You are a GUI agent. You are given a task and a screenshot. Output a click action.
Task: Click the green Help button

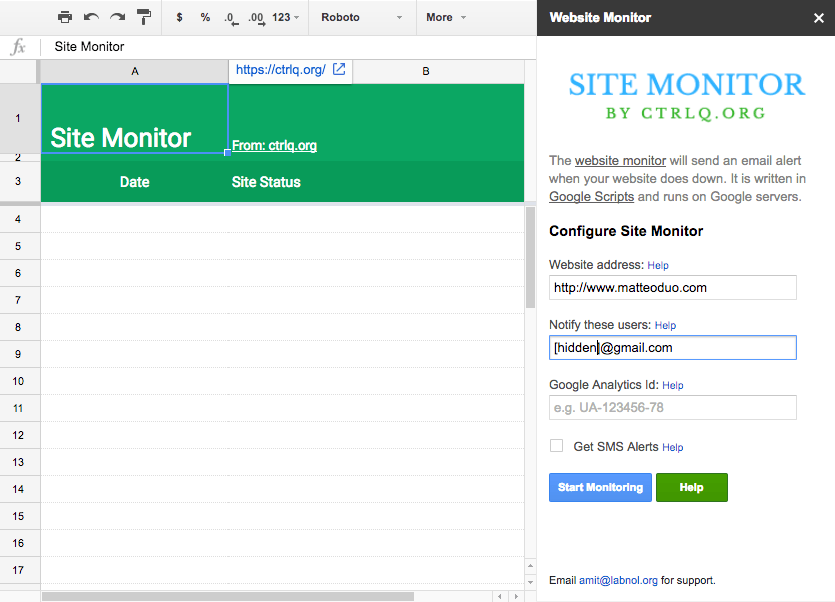tap(692, 487)
